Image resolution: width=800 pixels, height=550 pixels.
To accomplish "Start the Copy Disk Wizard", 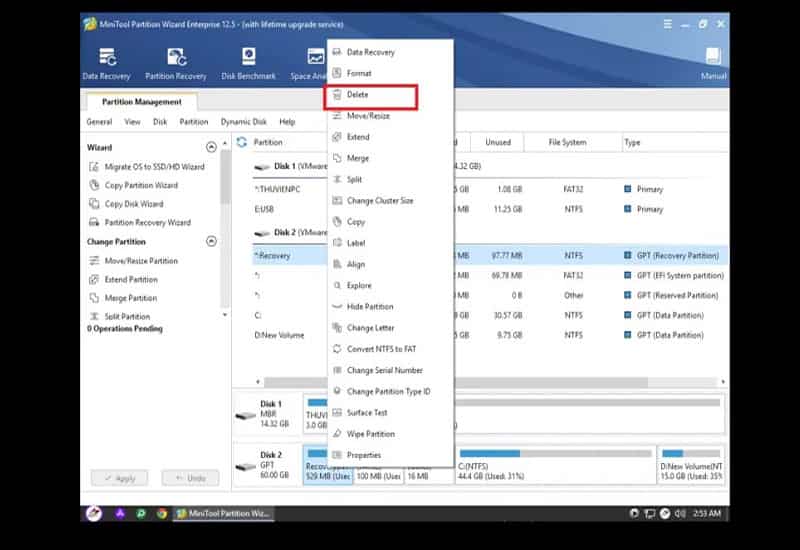I will coord(127,204).
